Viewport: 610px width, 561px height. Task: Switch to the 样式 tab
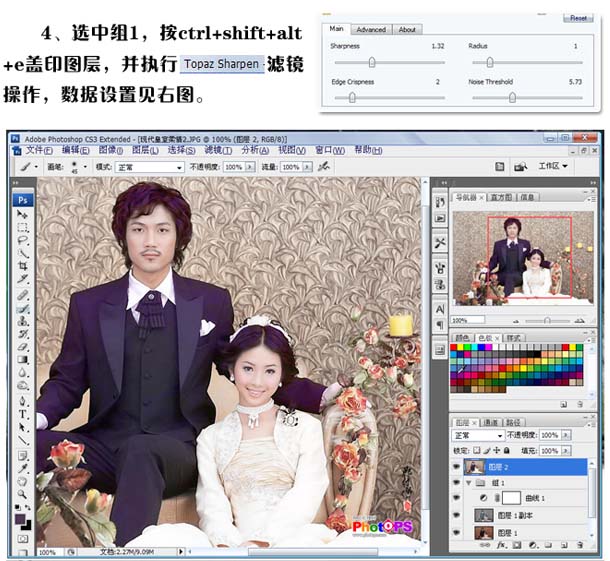(514, 338)
